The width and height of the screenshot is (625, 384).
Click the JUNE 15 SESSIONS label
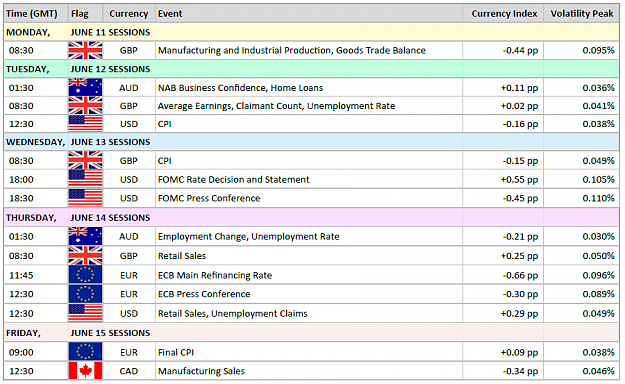point(110,333)
